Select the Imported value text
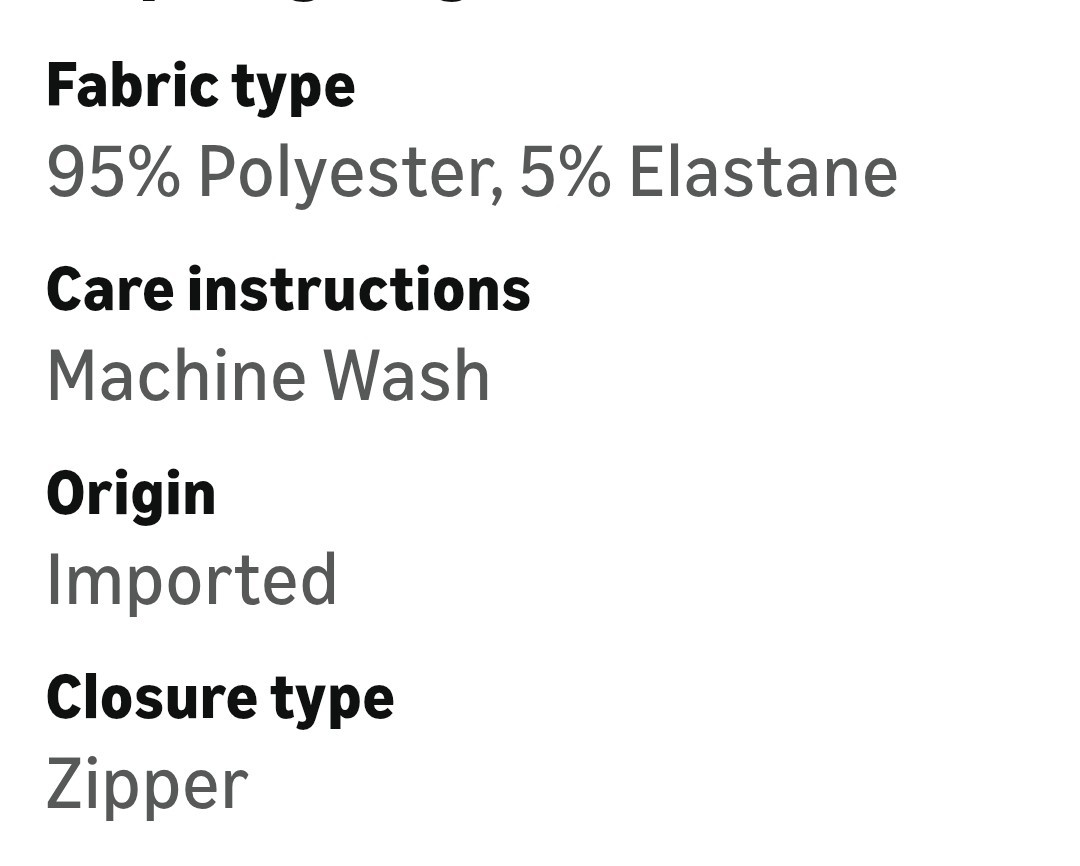 191,580
